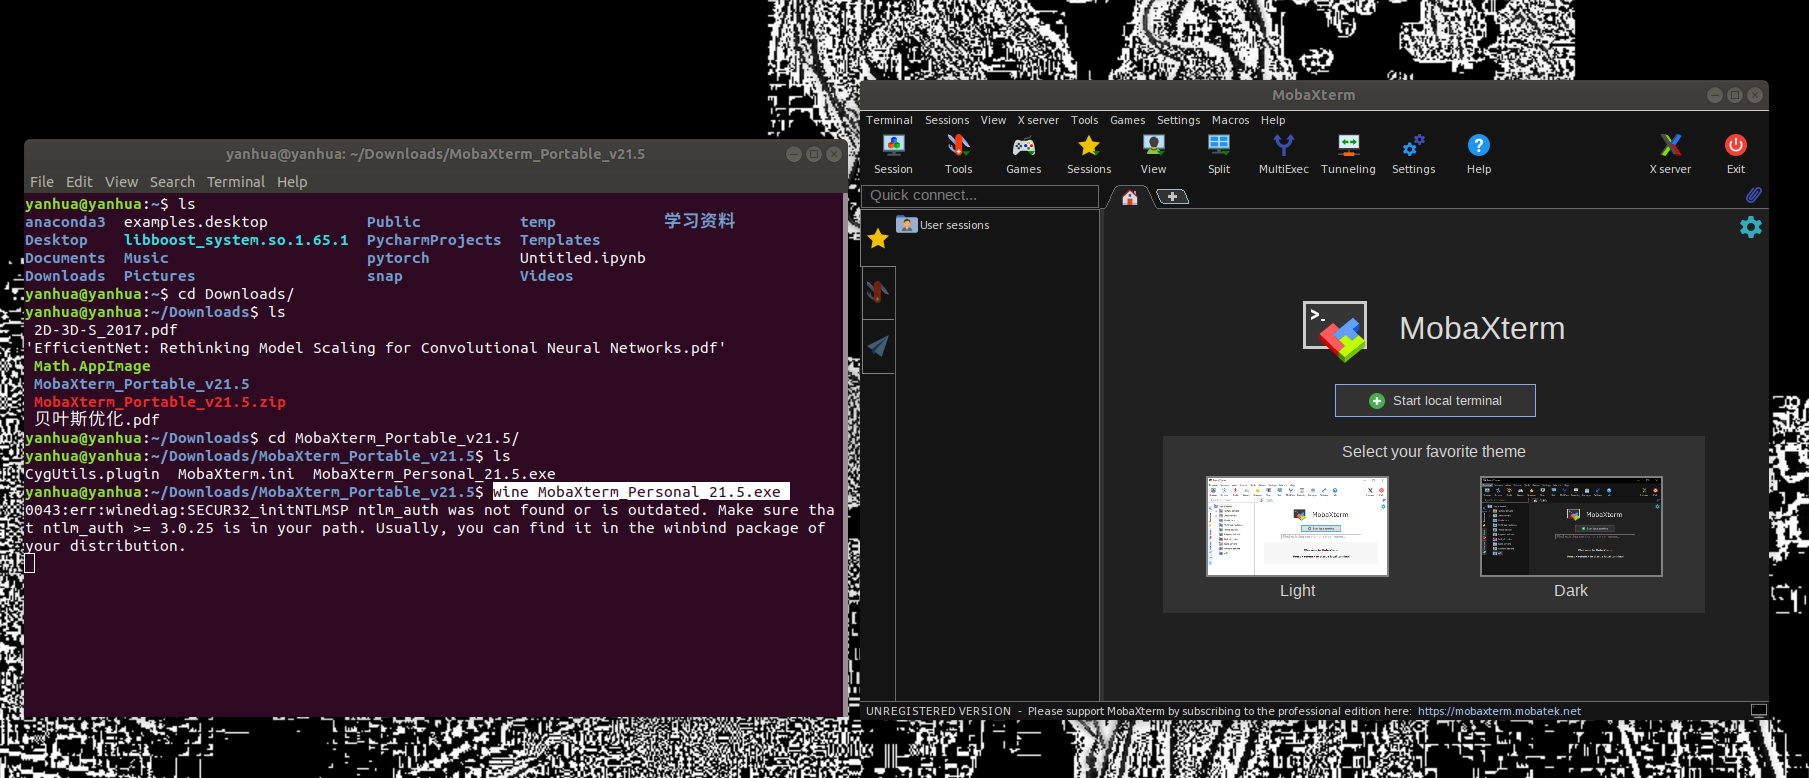
Task: Click the small status bar icon at far right
Action: [x=1759, y=711]
